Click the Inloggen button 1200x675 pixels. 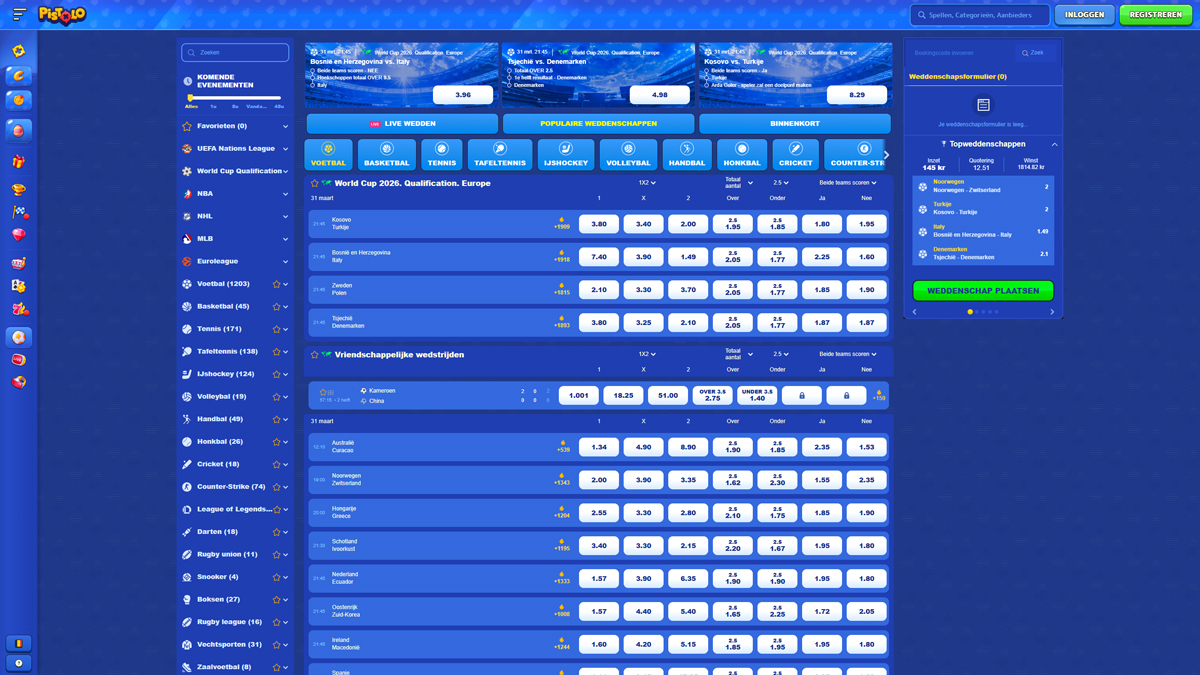click(x=1084, y=15)
